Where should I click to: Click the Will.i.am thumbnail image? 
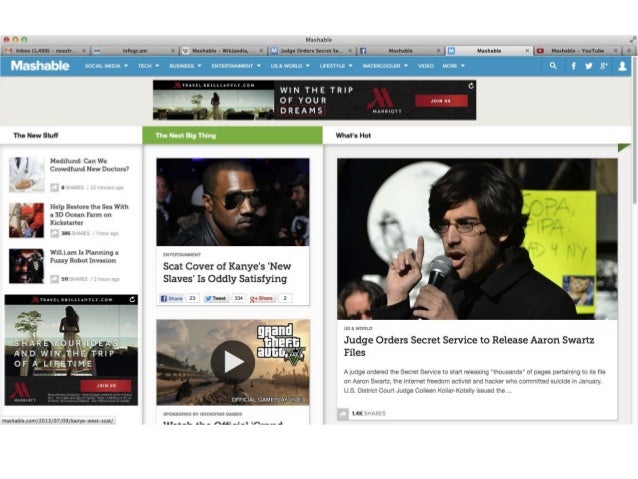point(26,266)
